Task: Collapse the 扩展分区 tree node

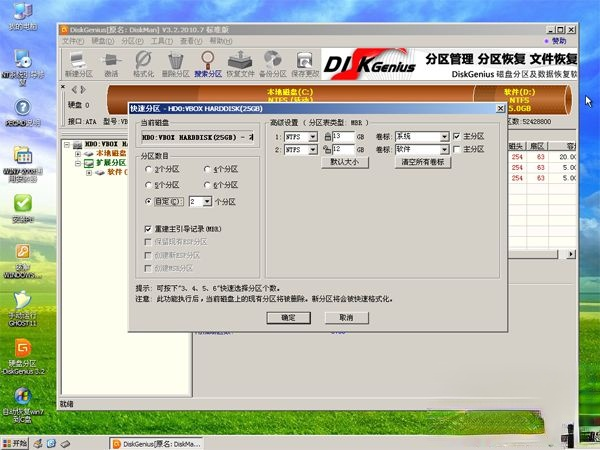Action: (78, 163)
